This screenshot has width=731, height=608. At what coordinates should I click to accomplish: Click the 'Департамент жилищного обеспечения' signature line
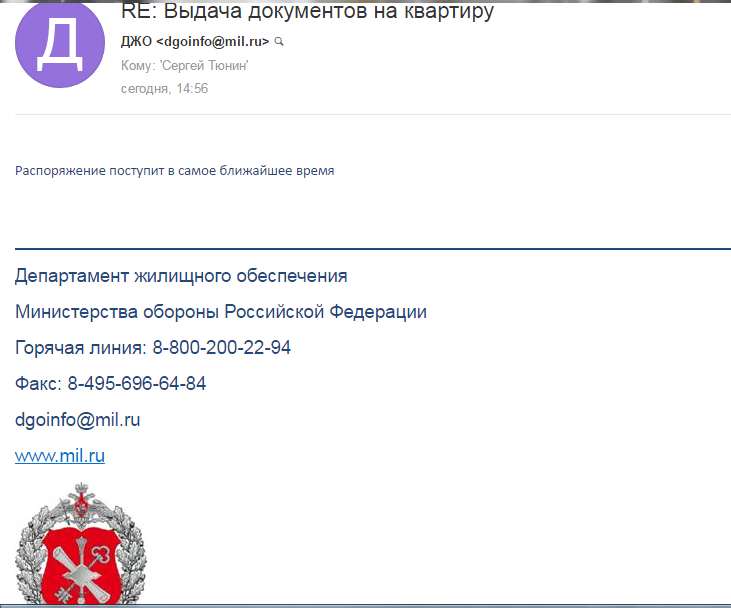(x=181, y=276)
